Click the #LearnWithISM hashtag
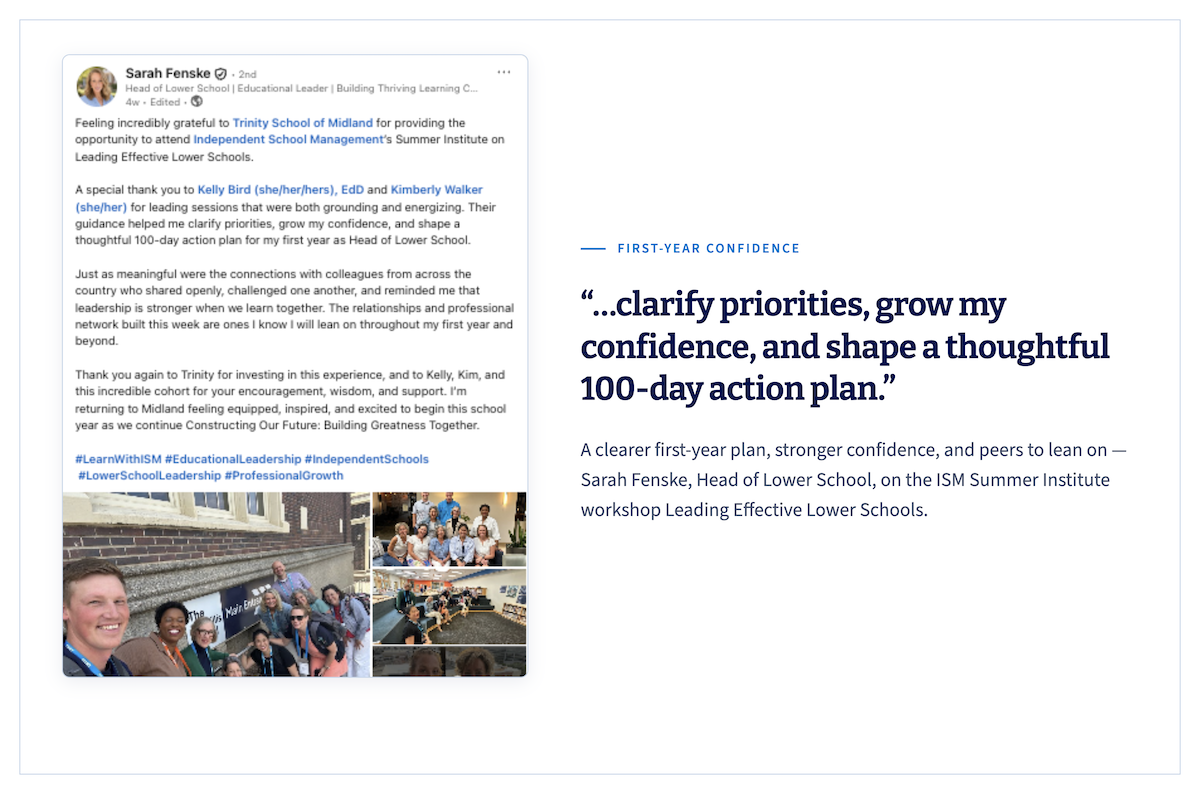Viewport: 1200px width, 794px height. [x=118, y=459]
